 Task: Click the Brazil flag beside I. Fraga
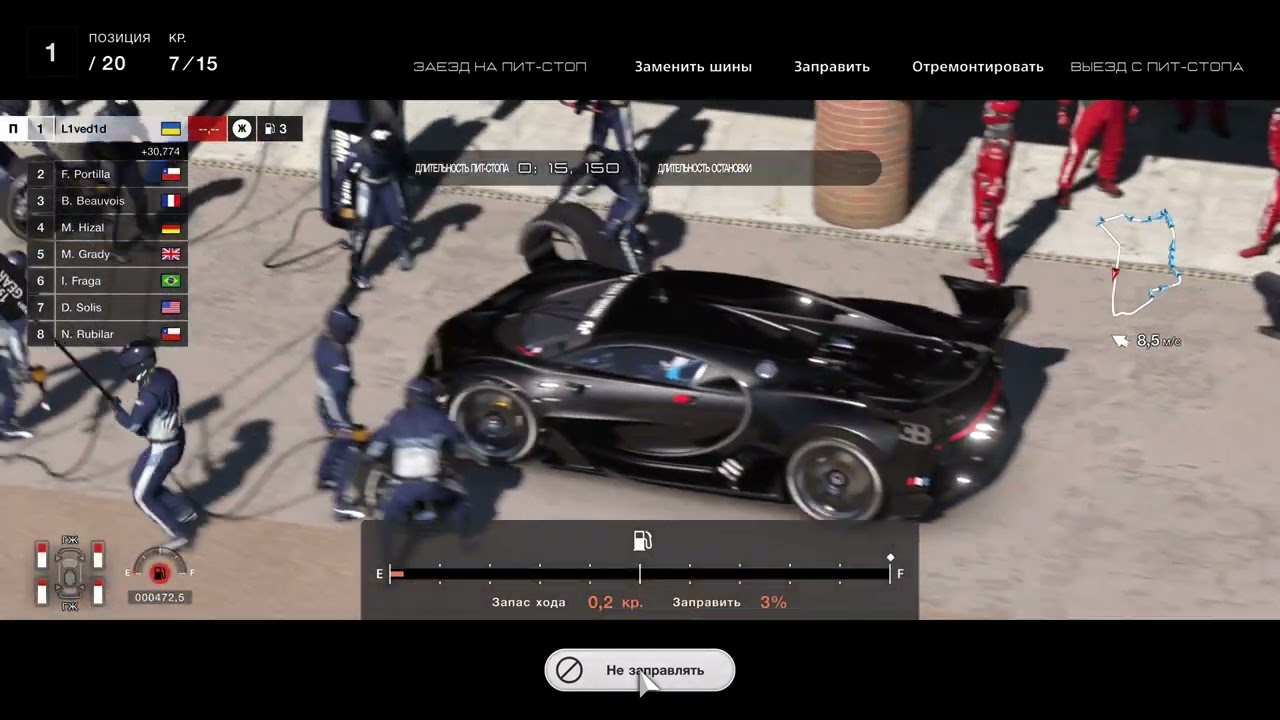171,281
